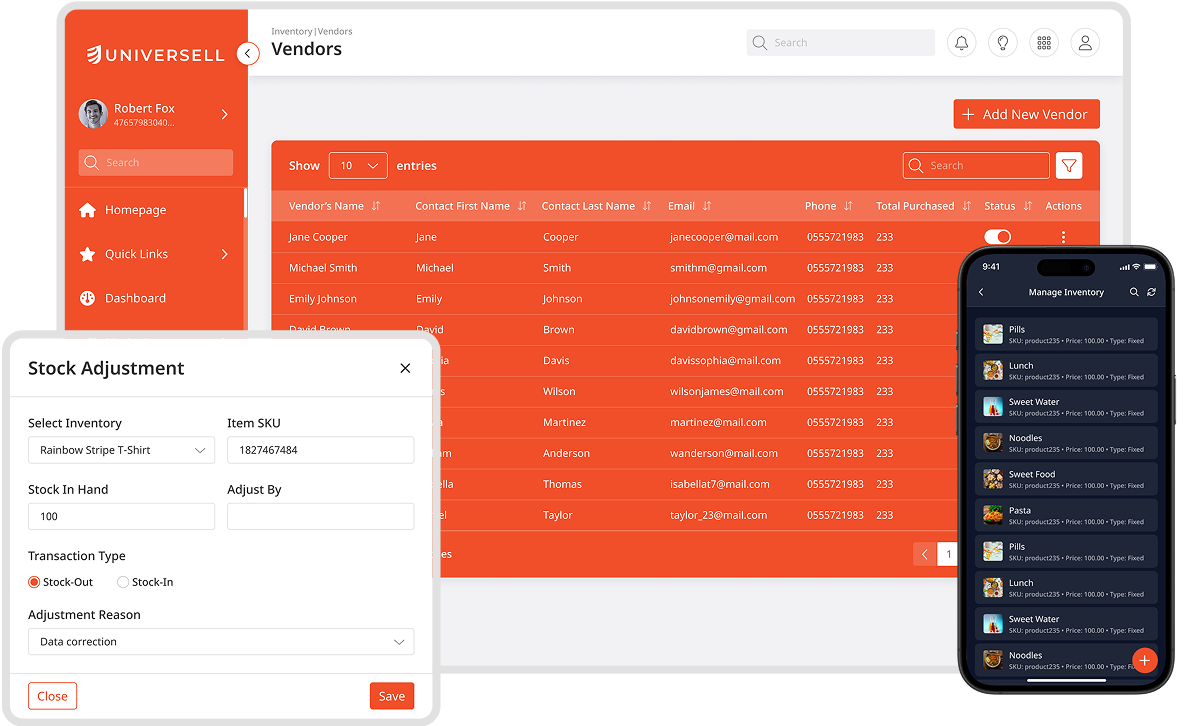The height and width of the screenshot is (726, 1186).
Task: Click the Close button in Stock Adjustment
Action: click(x=52, y=697)
